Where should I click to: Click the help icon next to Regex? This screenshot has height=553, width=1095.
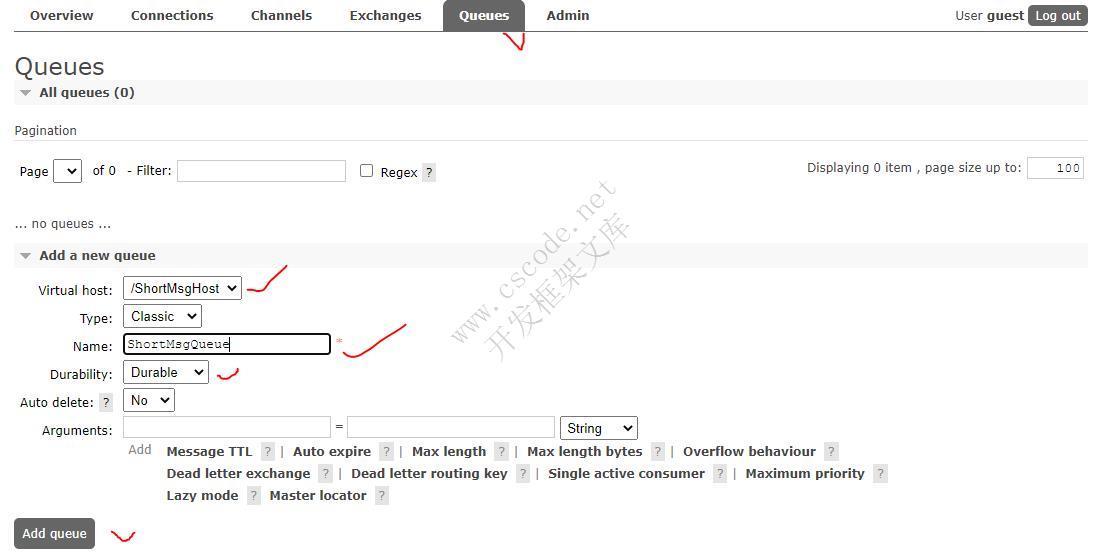point(429,172)
